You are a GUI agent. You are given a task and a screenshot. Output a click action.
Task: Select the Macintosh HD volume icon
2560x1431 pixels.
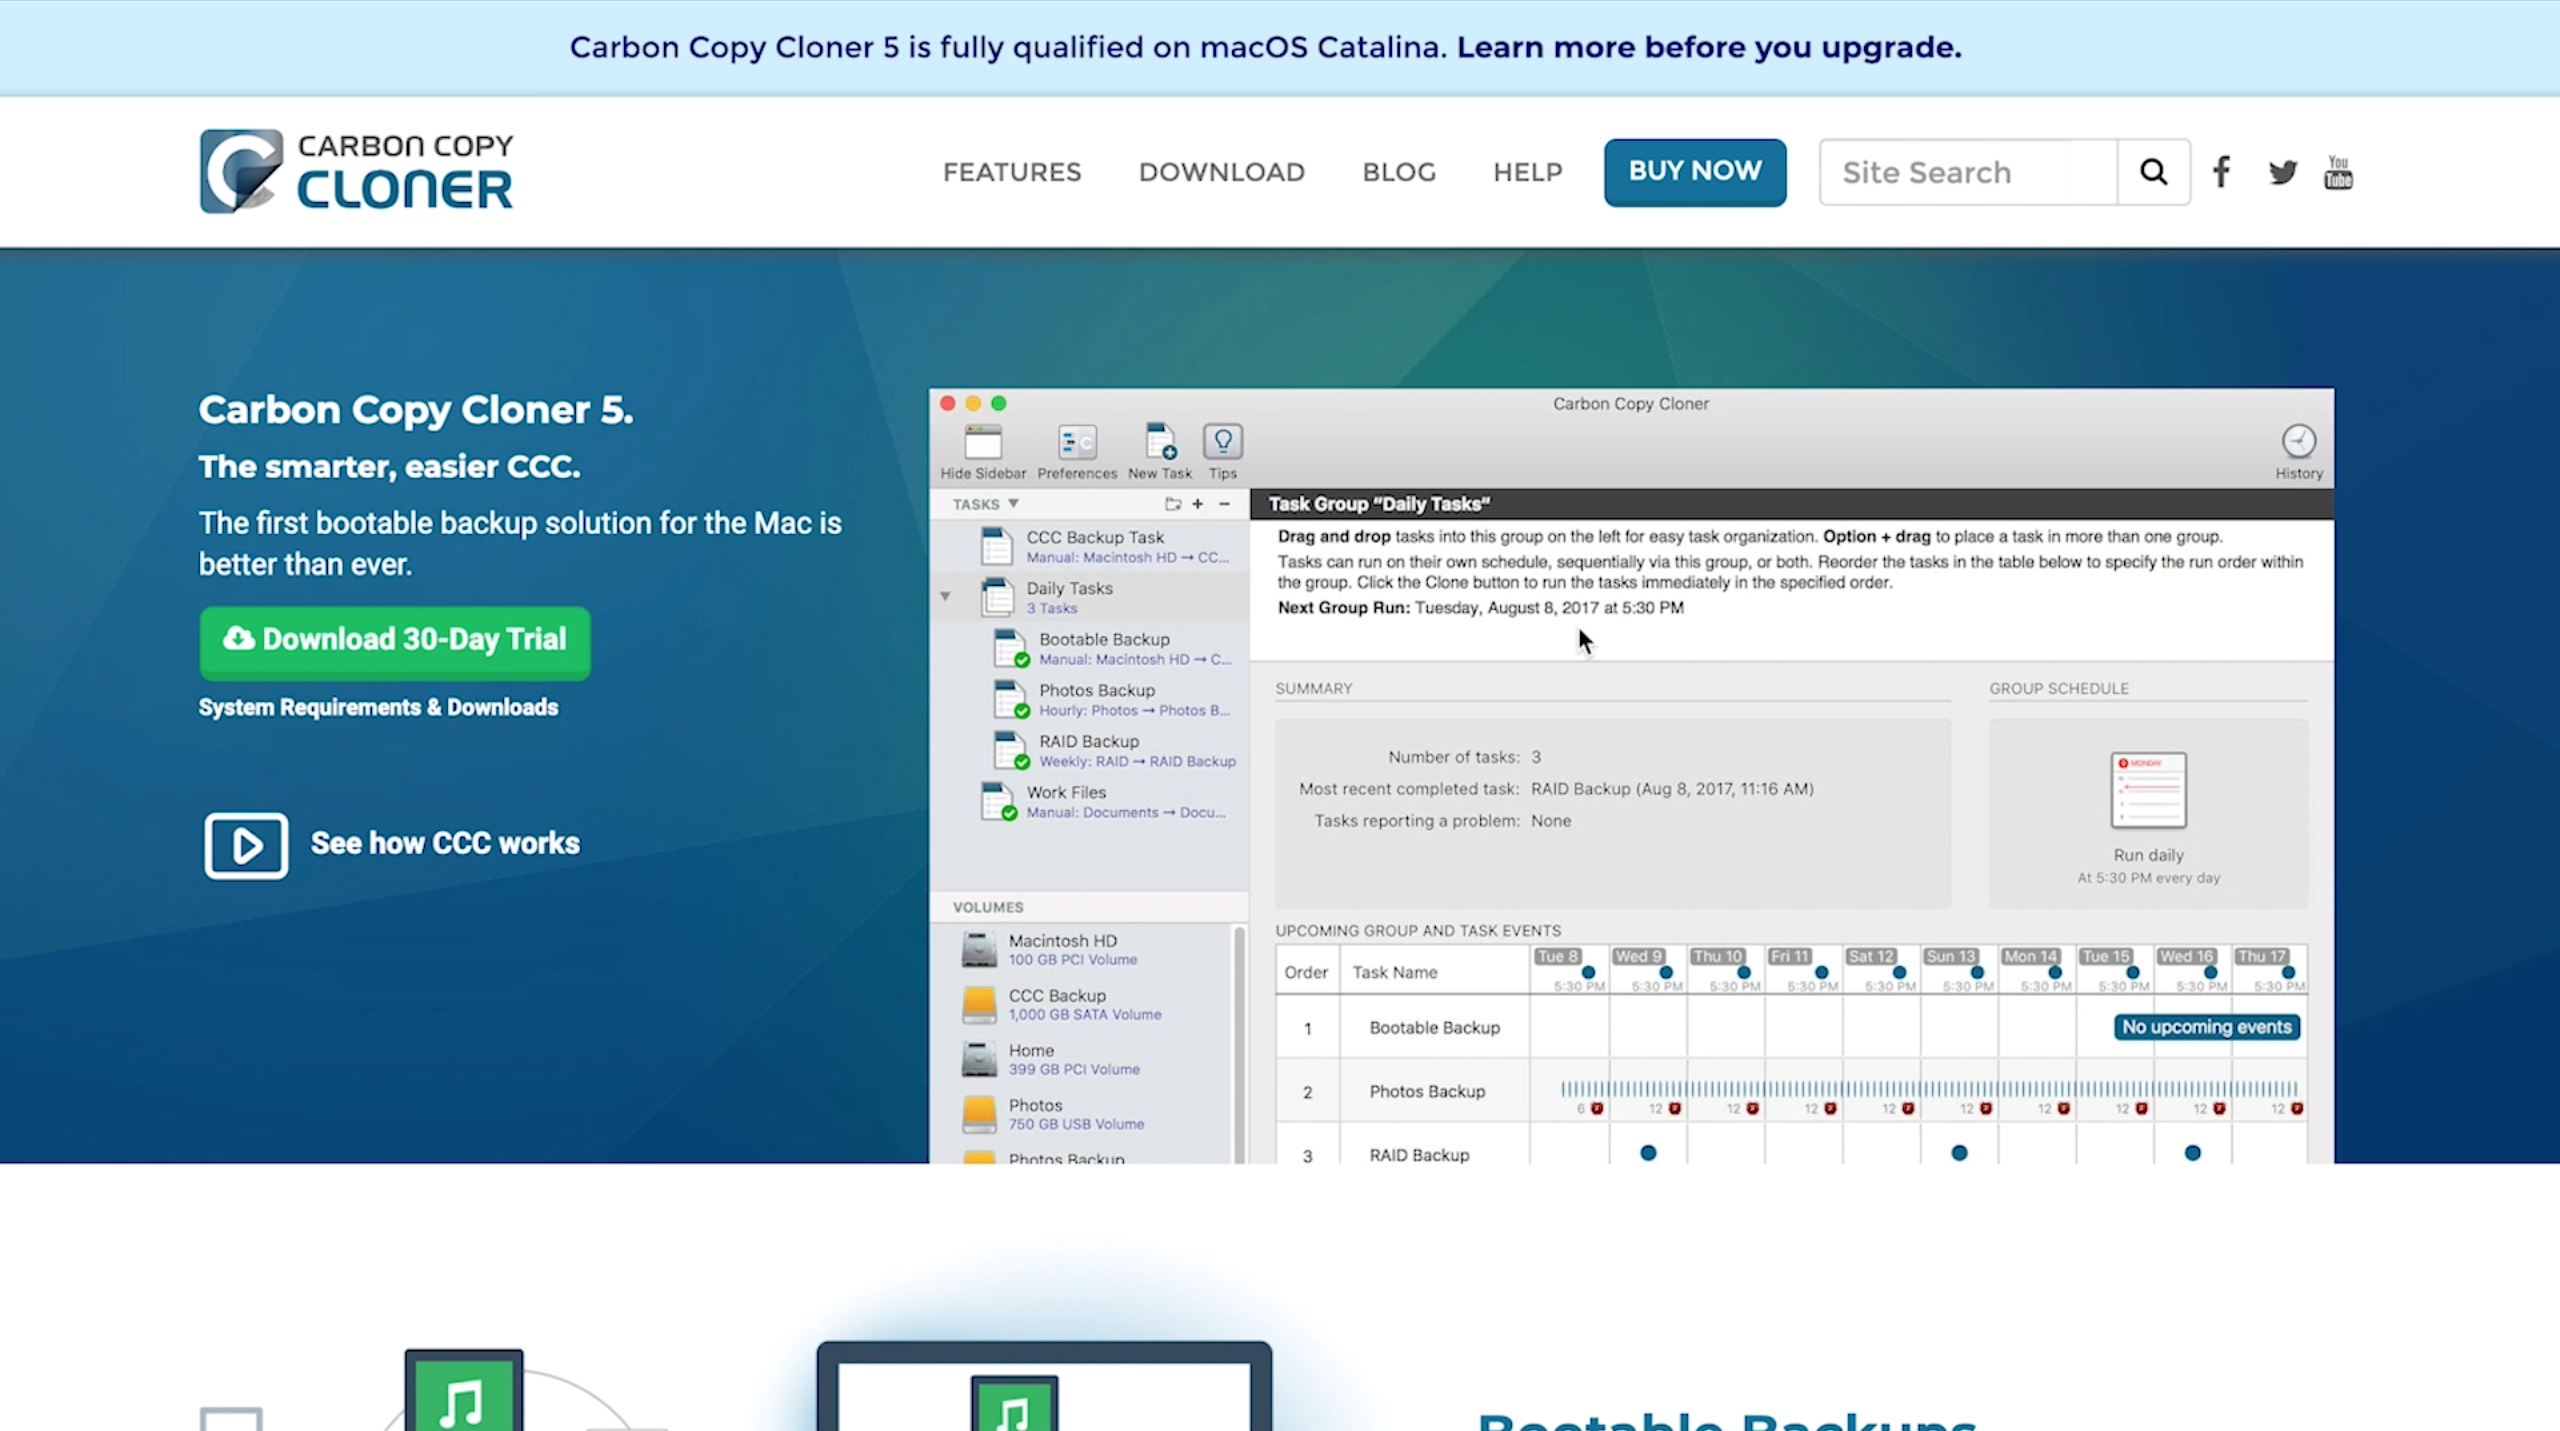point(979,949)
